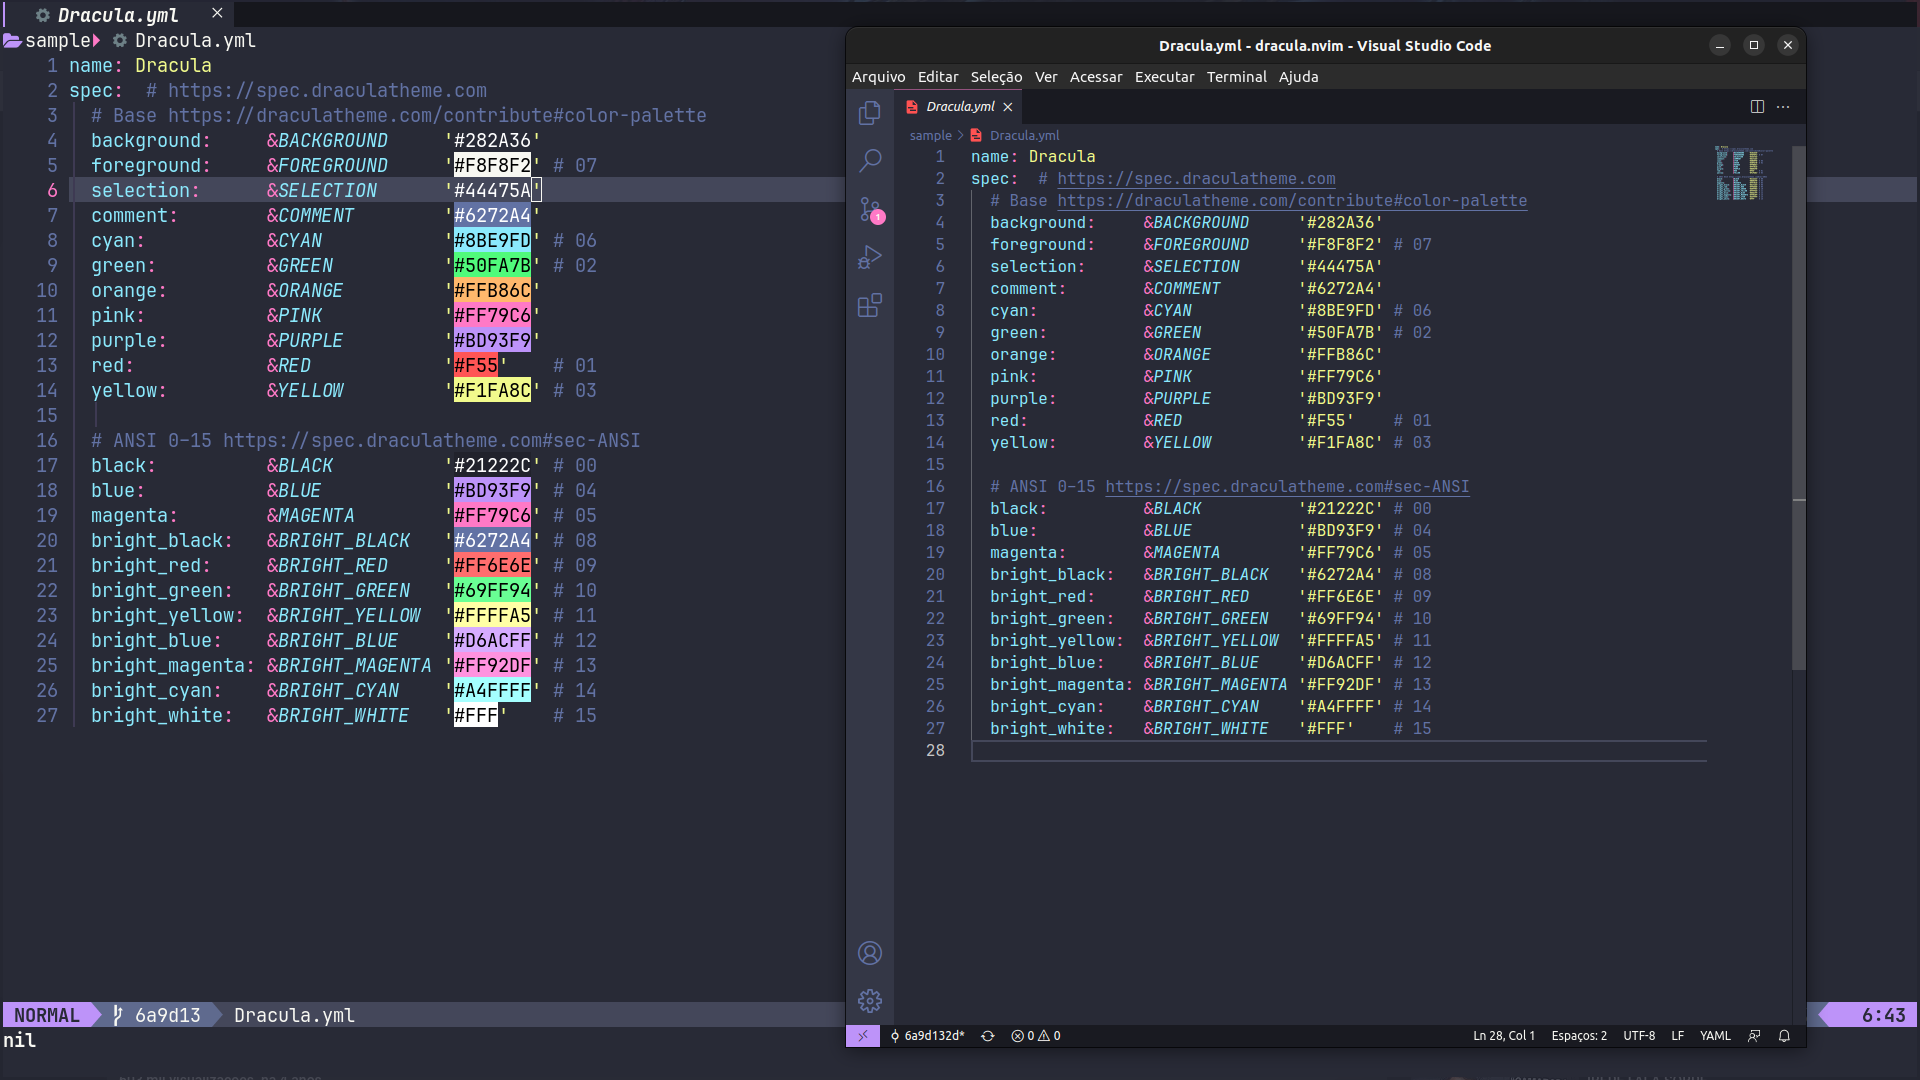The width and height of the screenshot is (1920, 1080).
Task: Click '&BRIGHT_MAGENTA' anchor in Neovim
Action: coord(348,666)
